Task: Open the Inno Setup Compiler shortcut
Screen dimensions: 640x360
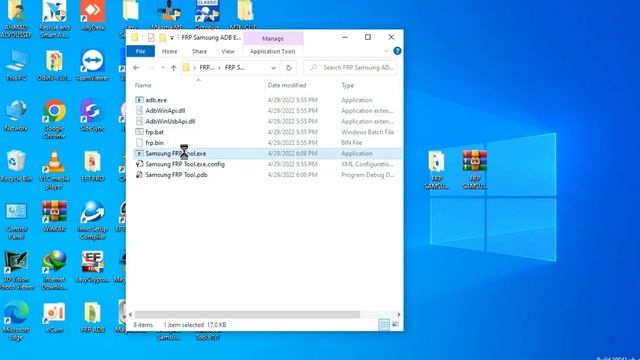Action: [x=93, y=221]
